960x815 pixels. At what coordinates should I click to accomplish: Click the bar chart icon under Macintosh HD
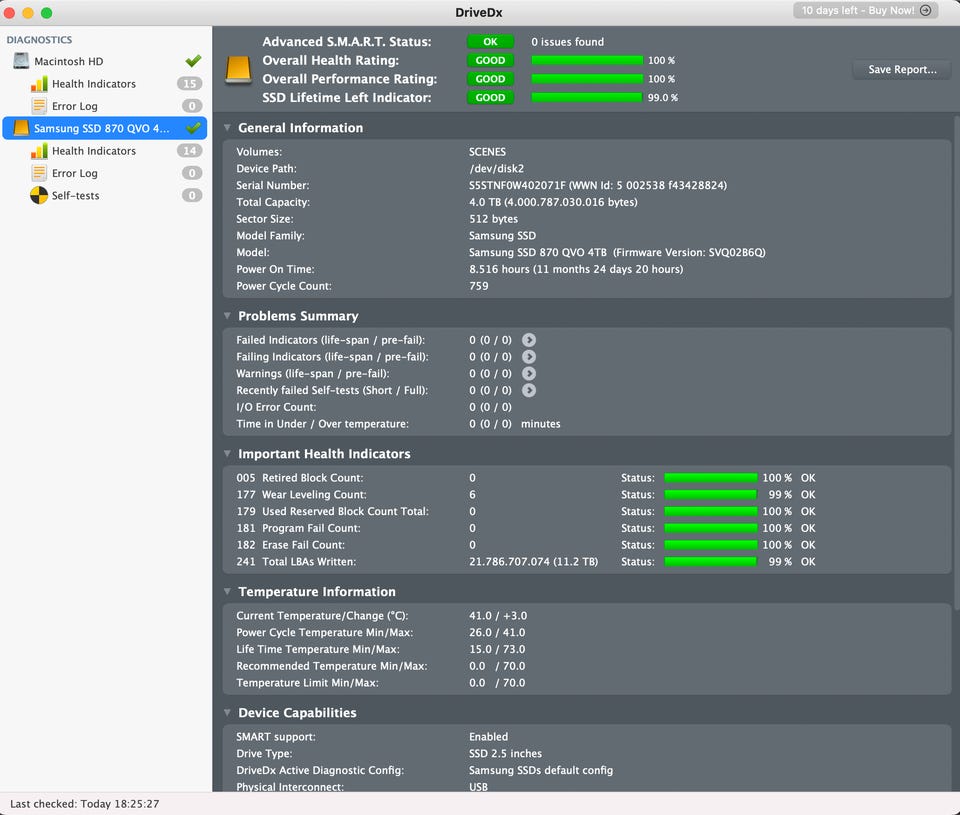tap(39, 83)
